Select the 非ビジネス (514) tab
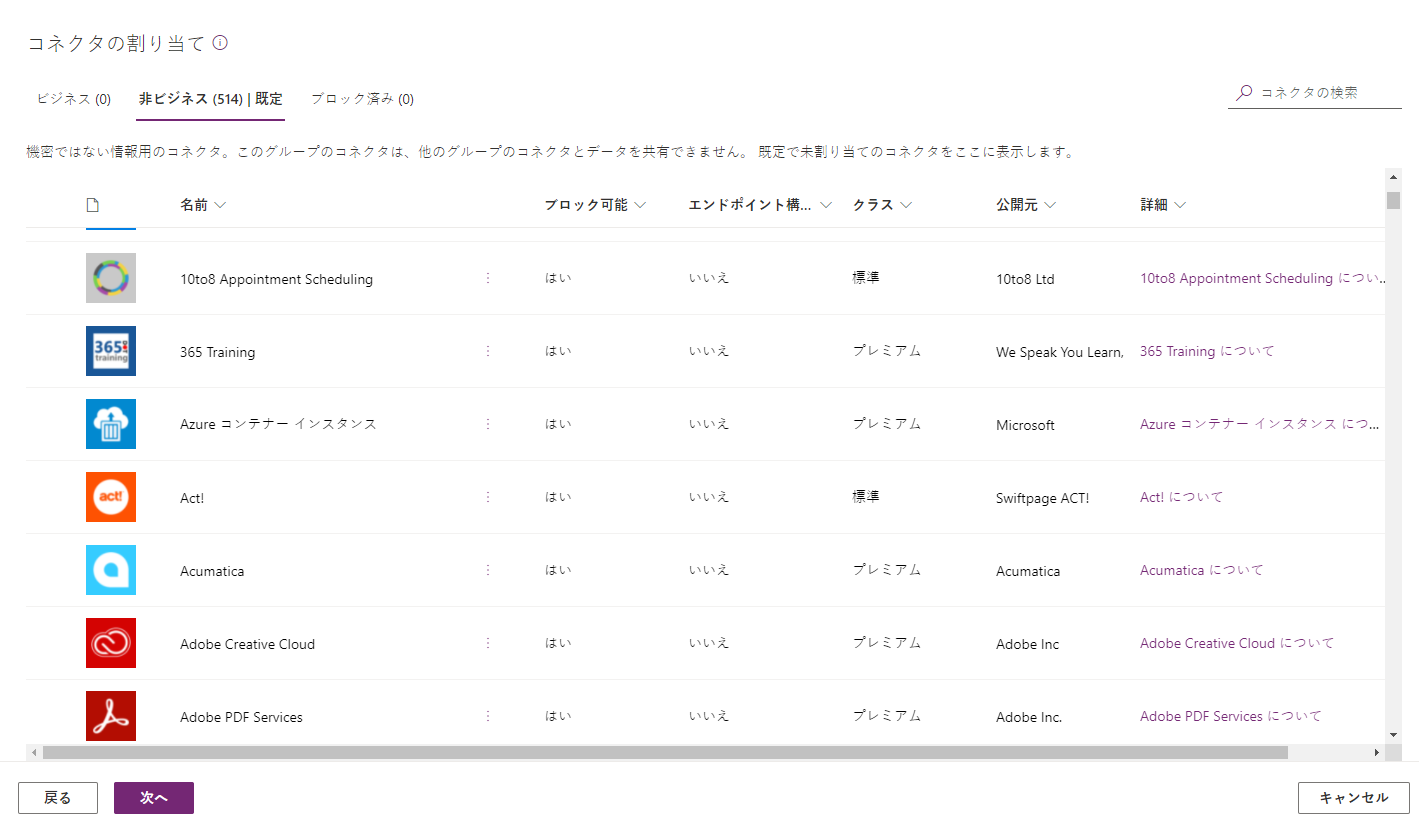The height and width of the screenshot is (825, 1419). click(210, 99)
